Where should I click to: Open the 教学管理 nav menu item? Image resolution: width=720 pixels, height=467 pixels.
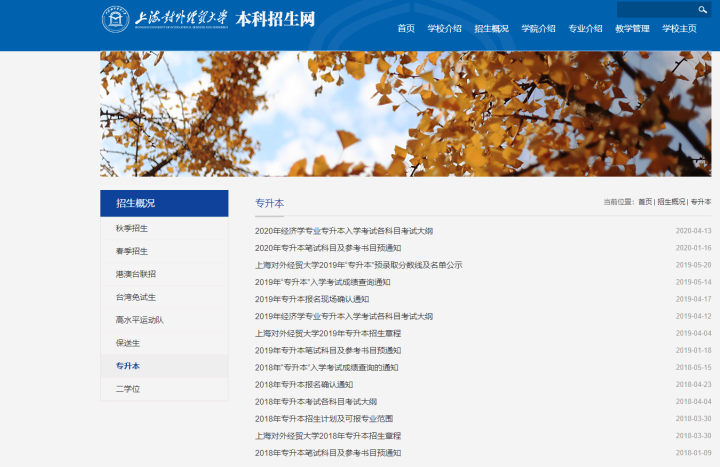[x=632, y=28]
